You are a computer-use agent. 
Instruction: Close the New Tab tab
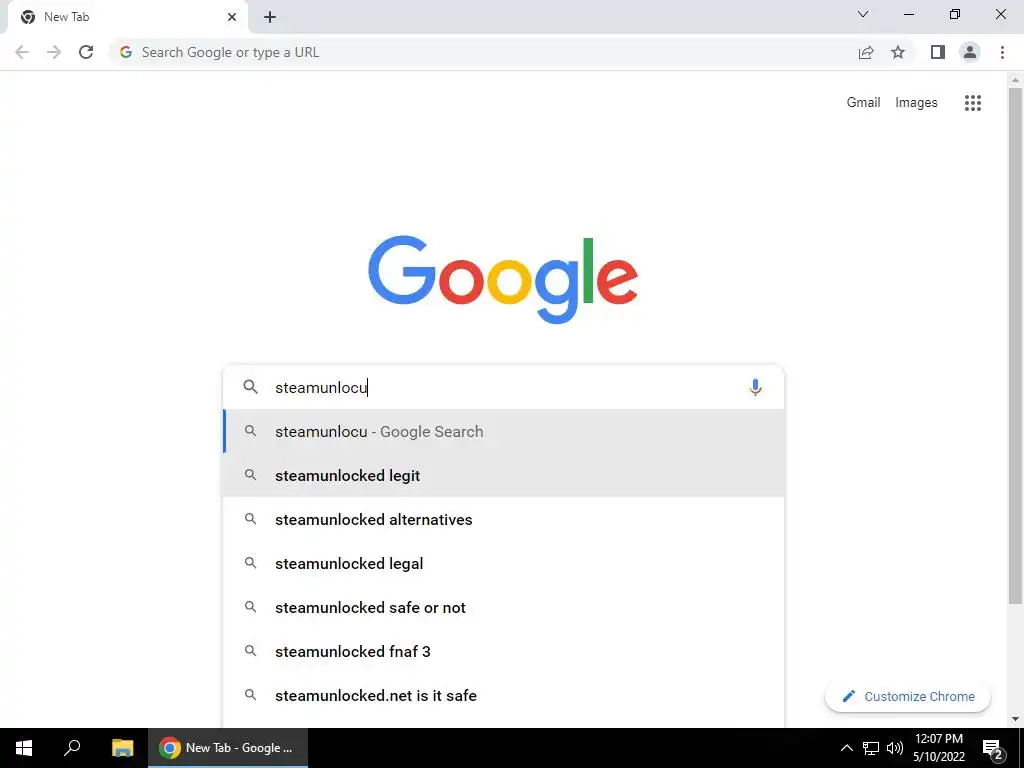pos(232,18)
